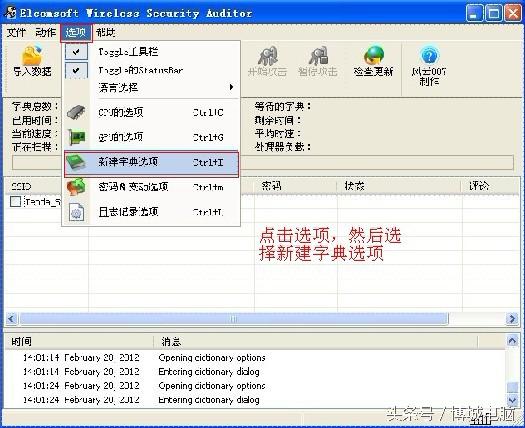
Task: Click the 消息 message log column header
Action: (315, 342)
